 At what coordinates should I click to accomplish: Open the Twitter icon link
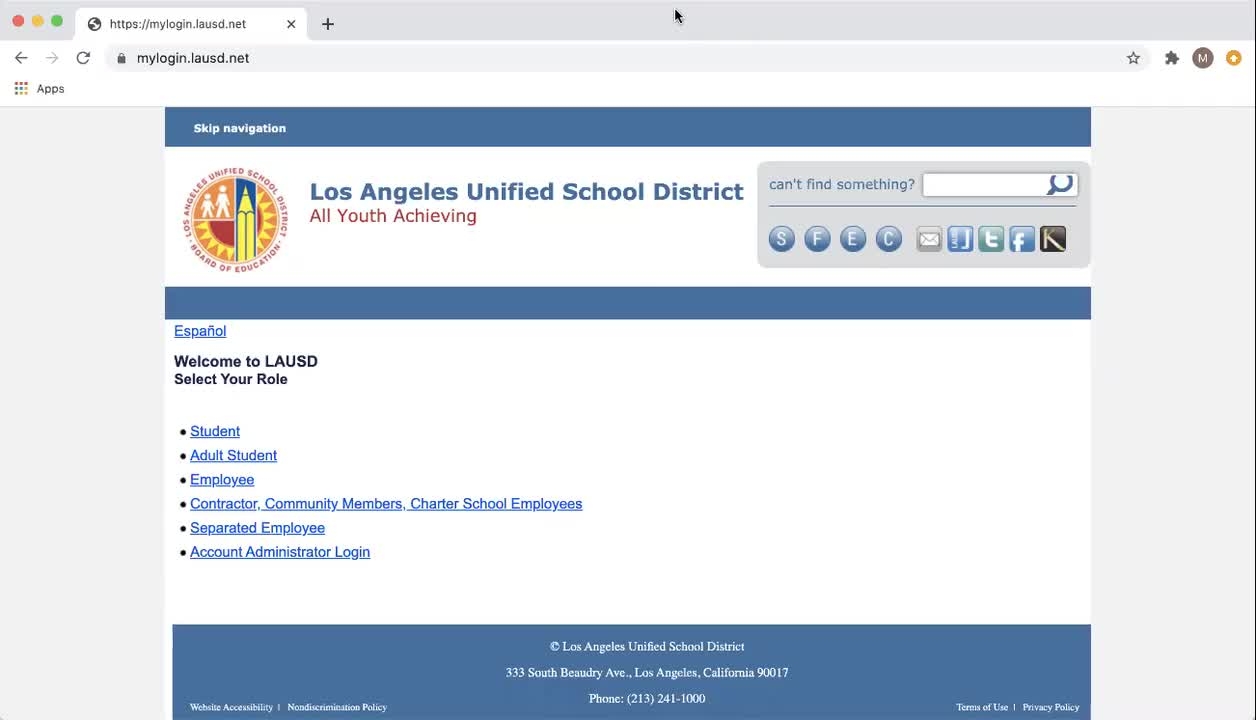point(991,239)
